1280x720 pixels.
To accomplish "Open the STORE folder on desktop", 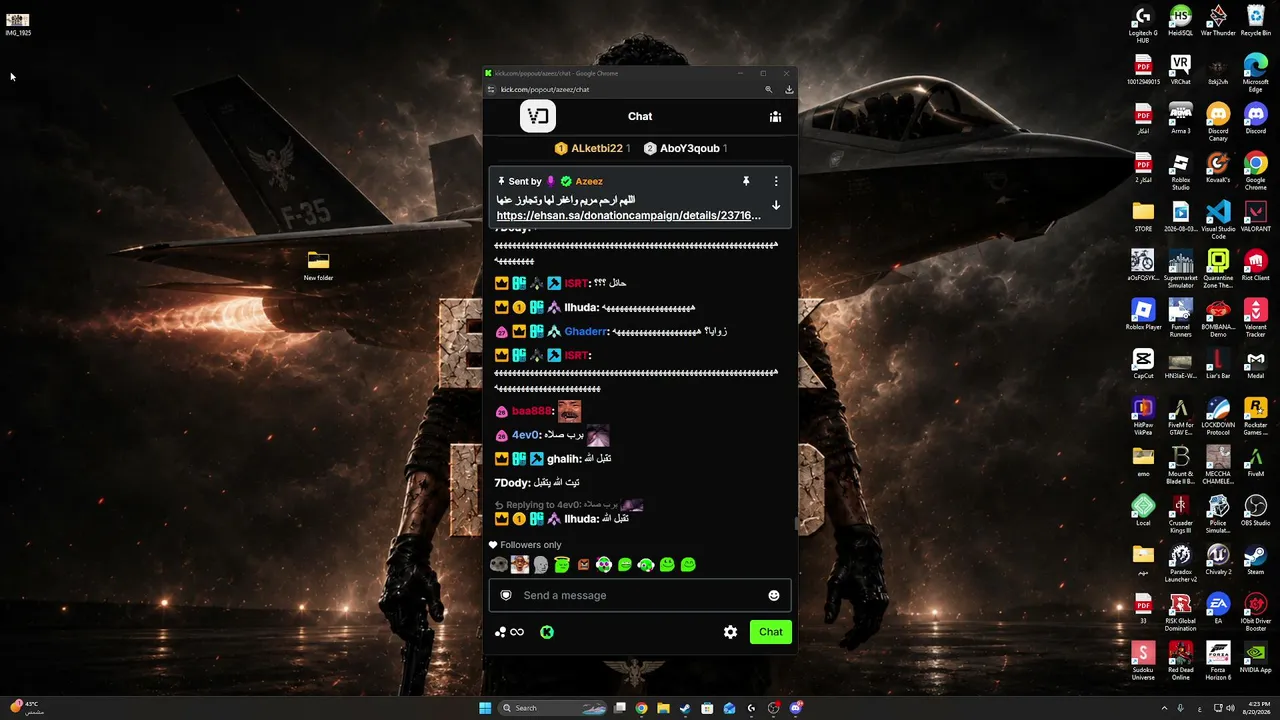I will pos(1143,216).
